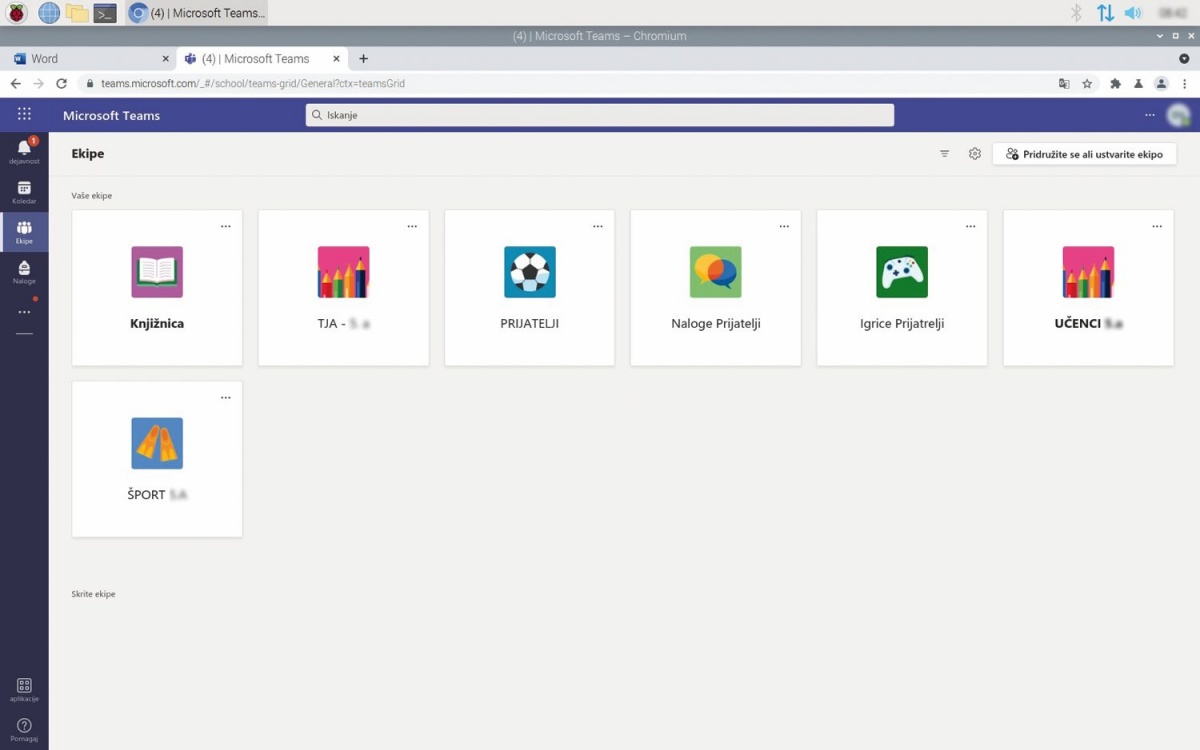The height and width of the screenshot is (750, 1200).
Task: Click Igrice Prijatrelji team name
Action: click(902, 324)
